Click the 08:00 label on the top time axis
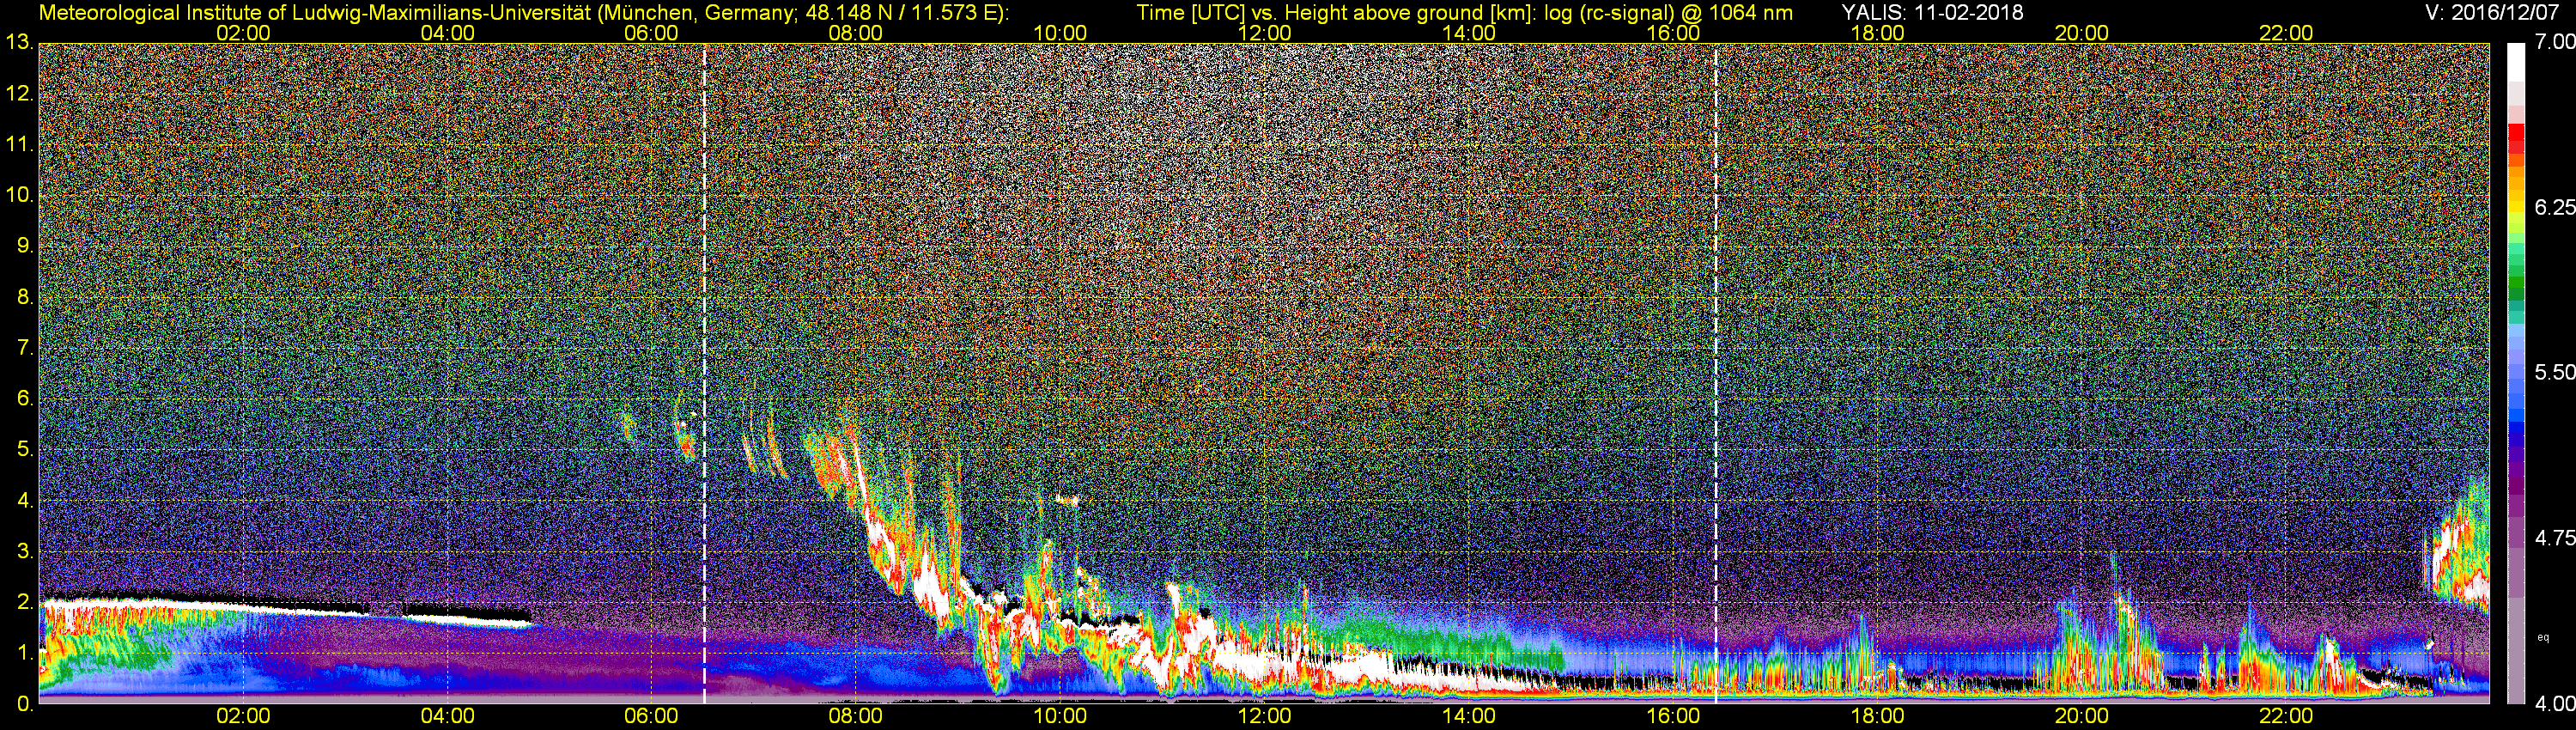2576x730 pixels. click(856, 33)
